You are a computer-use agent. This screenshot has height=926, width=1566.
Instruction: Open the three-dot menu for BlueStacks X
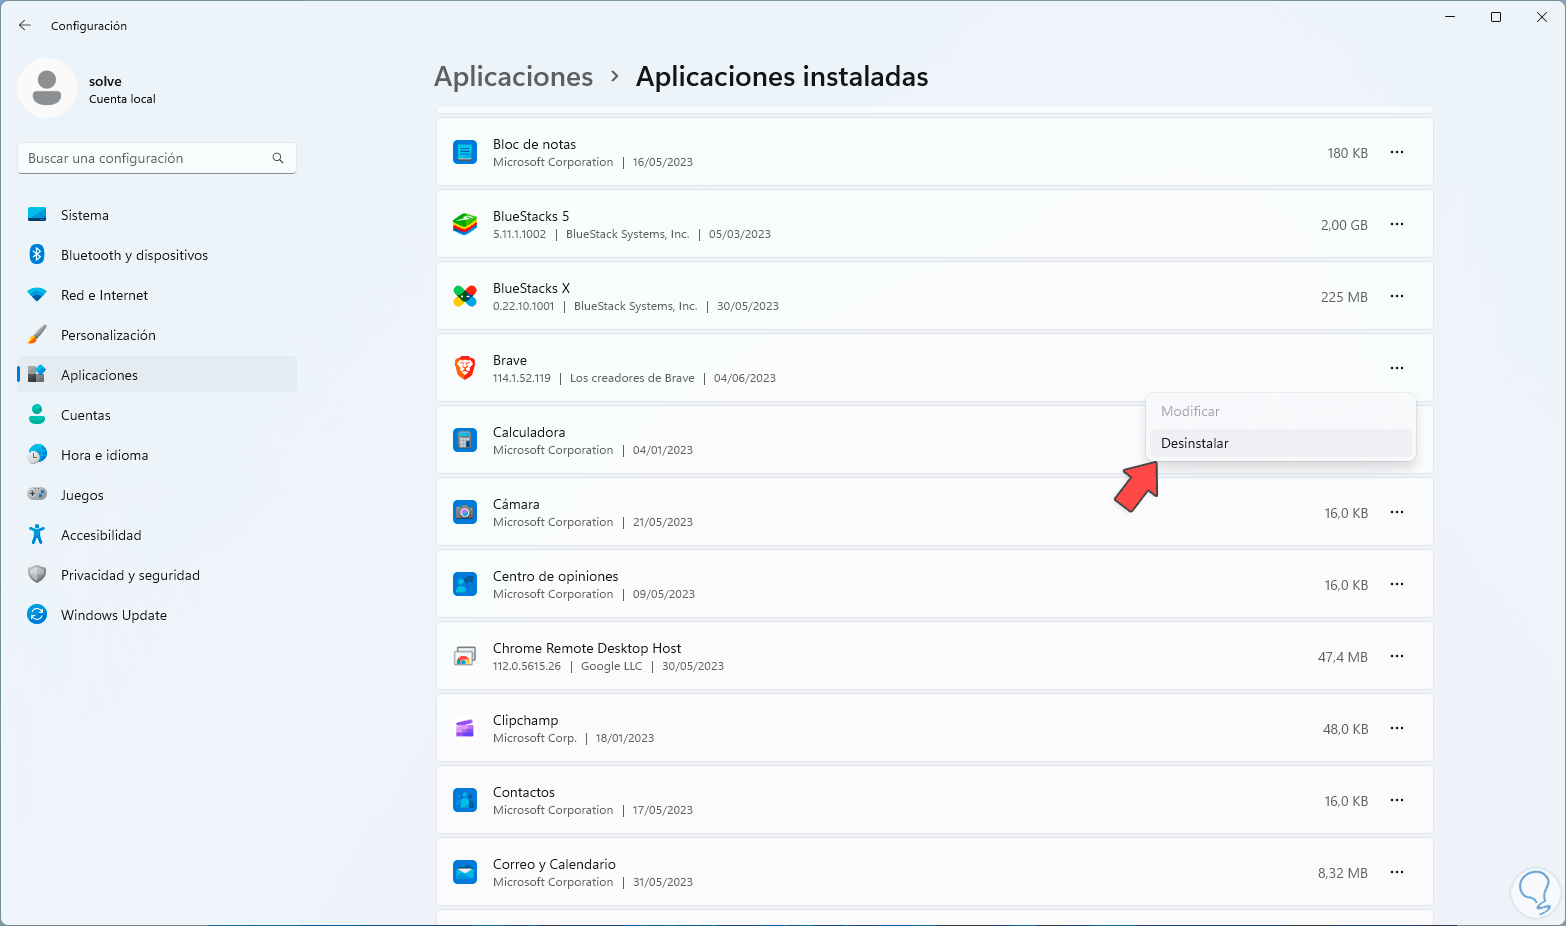(1397, 296)
